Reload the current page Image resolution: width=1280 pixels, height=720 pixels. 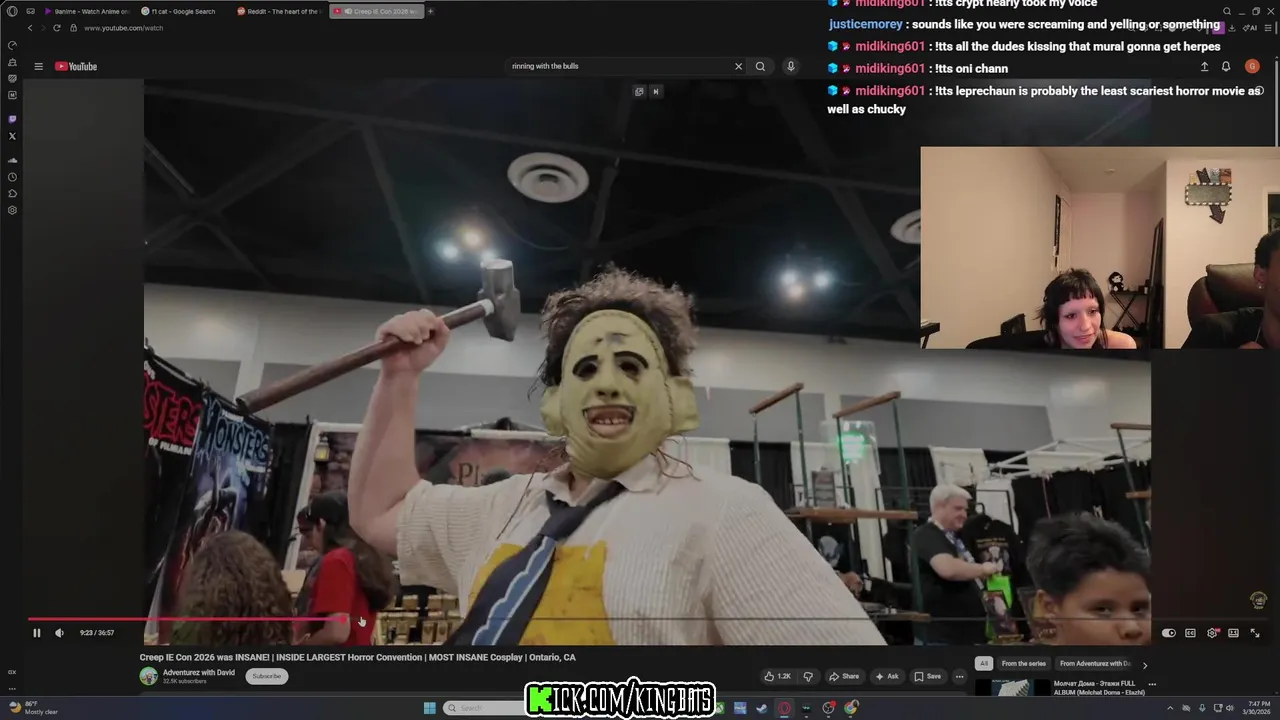pyautogui.click(x=58, y=28)
